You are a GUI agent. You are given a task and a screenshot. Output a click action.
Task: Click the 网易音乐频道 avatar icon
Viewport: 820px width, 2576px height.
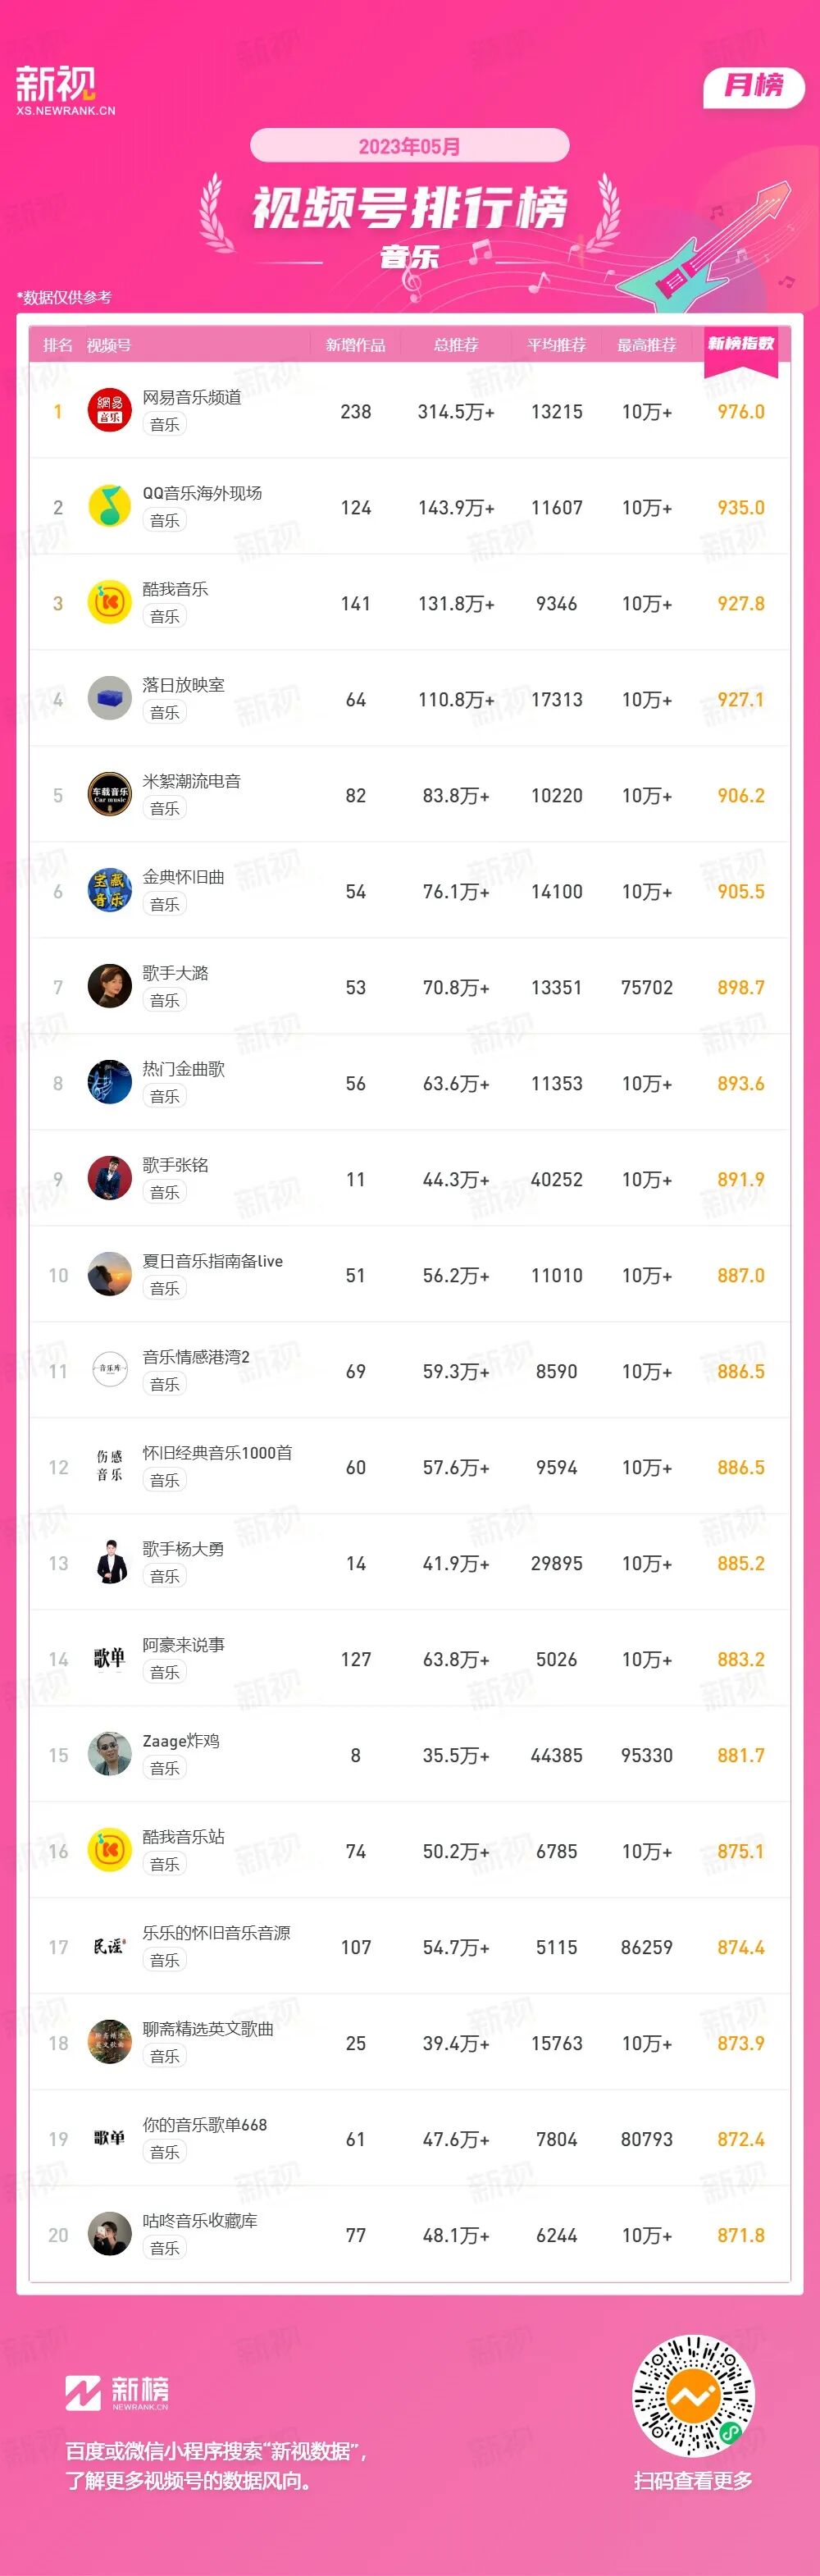pyautogui.click(x=110, y=411)
